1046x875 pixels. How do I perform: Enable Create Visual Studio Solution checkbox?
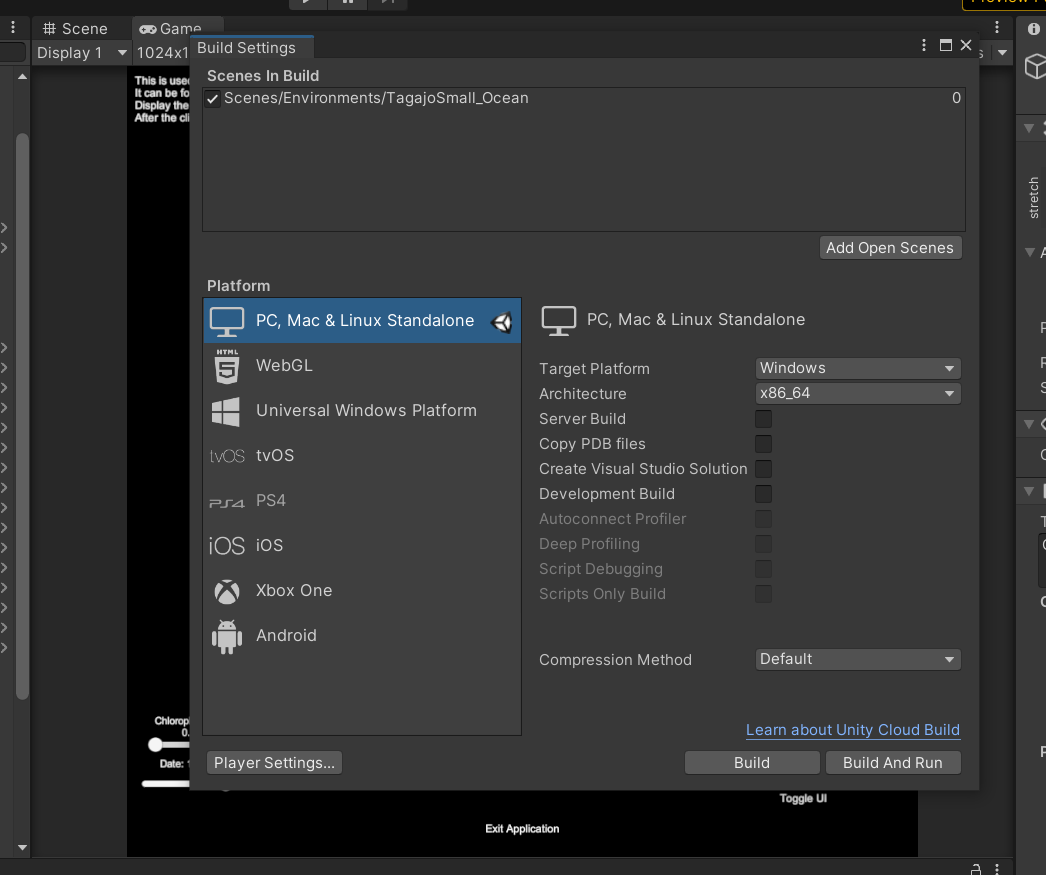coord(763,469)
